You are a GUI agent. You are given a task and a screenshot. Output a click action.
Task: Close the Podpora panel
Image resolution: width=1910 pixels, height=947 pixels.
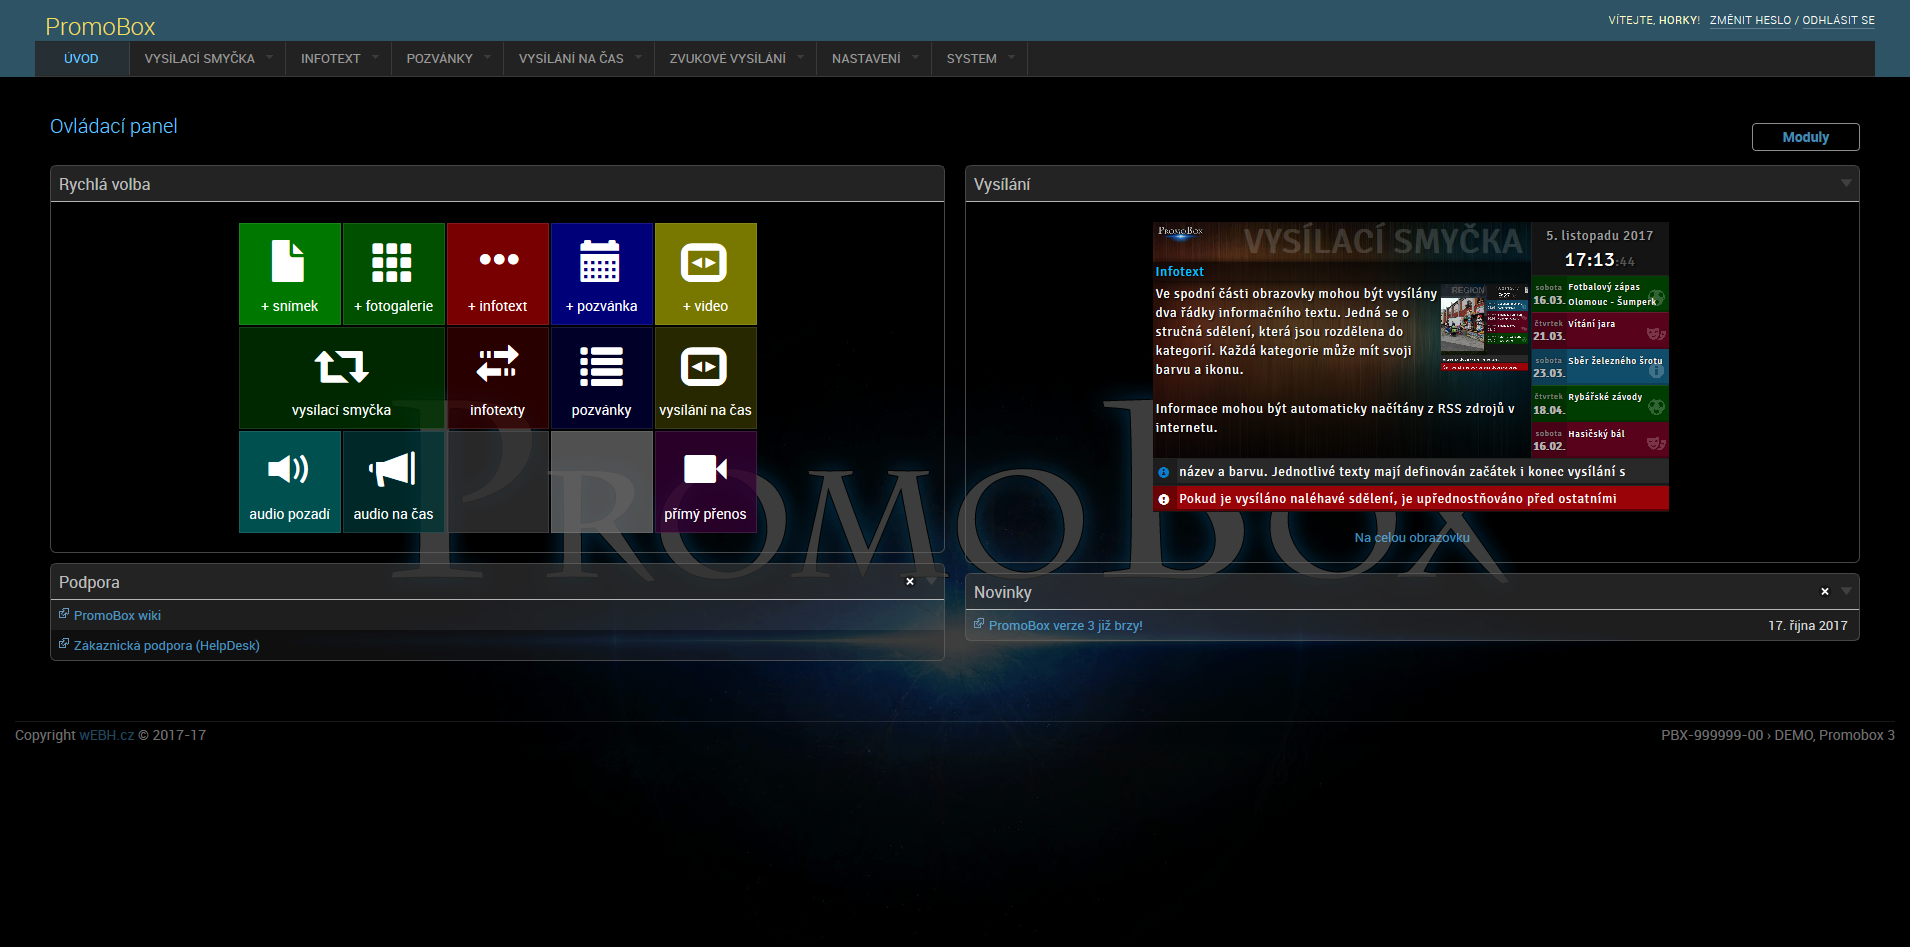910,581
